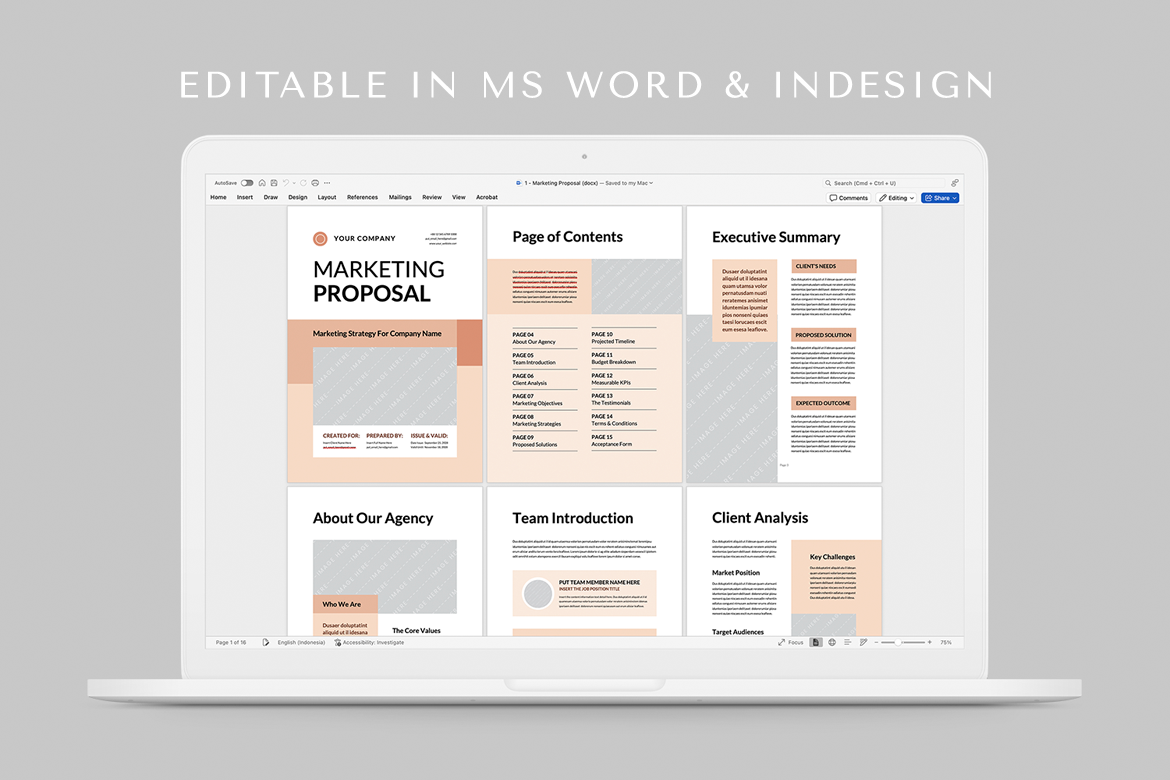Image resolution: width=1170 pixels, height=780 pixels.
Task: Open the Design ribbon tab
Action: pos(298,198)
